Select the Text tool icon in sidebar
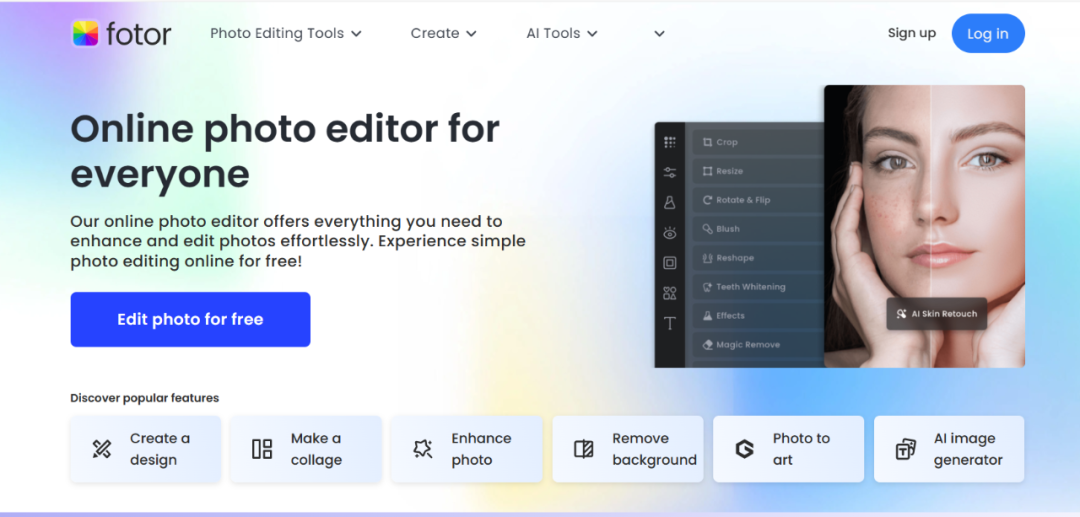Viewport: 1080px width, 517px height. click(670, 323)
